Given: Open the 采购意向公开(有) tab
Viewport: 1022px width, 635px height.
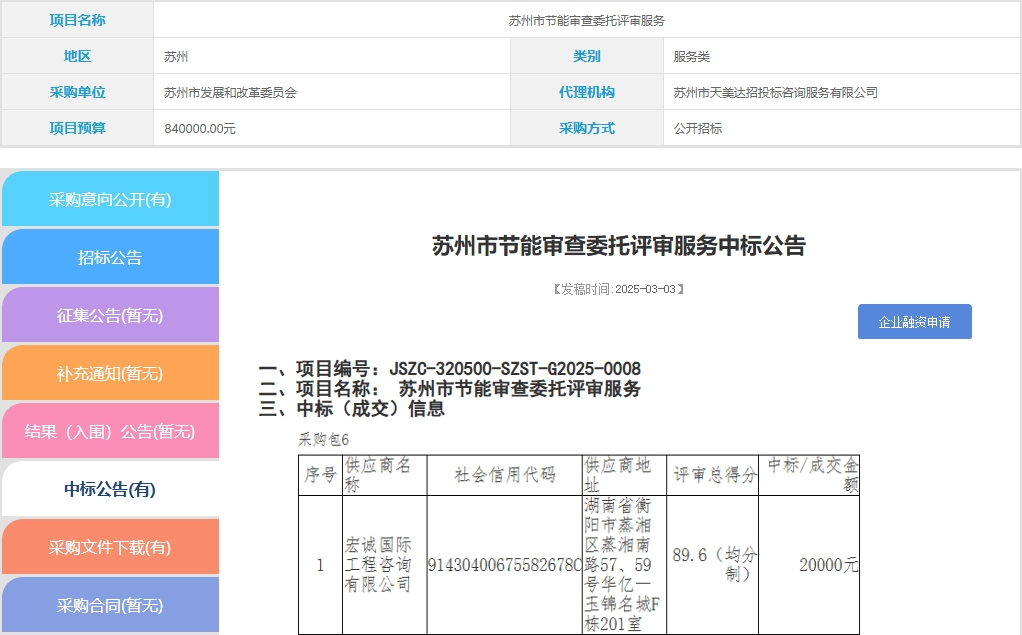Looking at the screenshot, I should pos(110,199).
